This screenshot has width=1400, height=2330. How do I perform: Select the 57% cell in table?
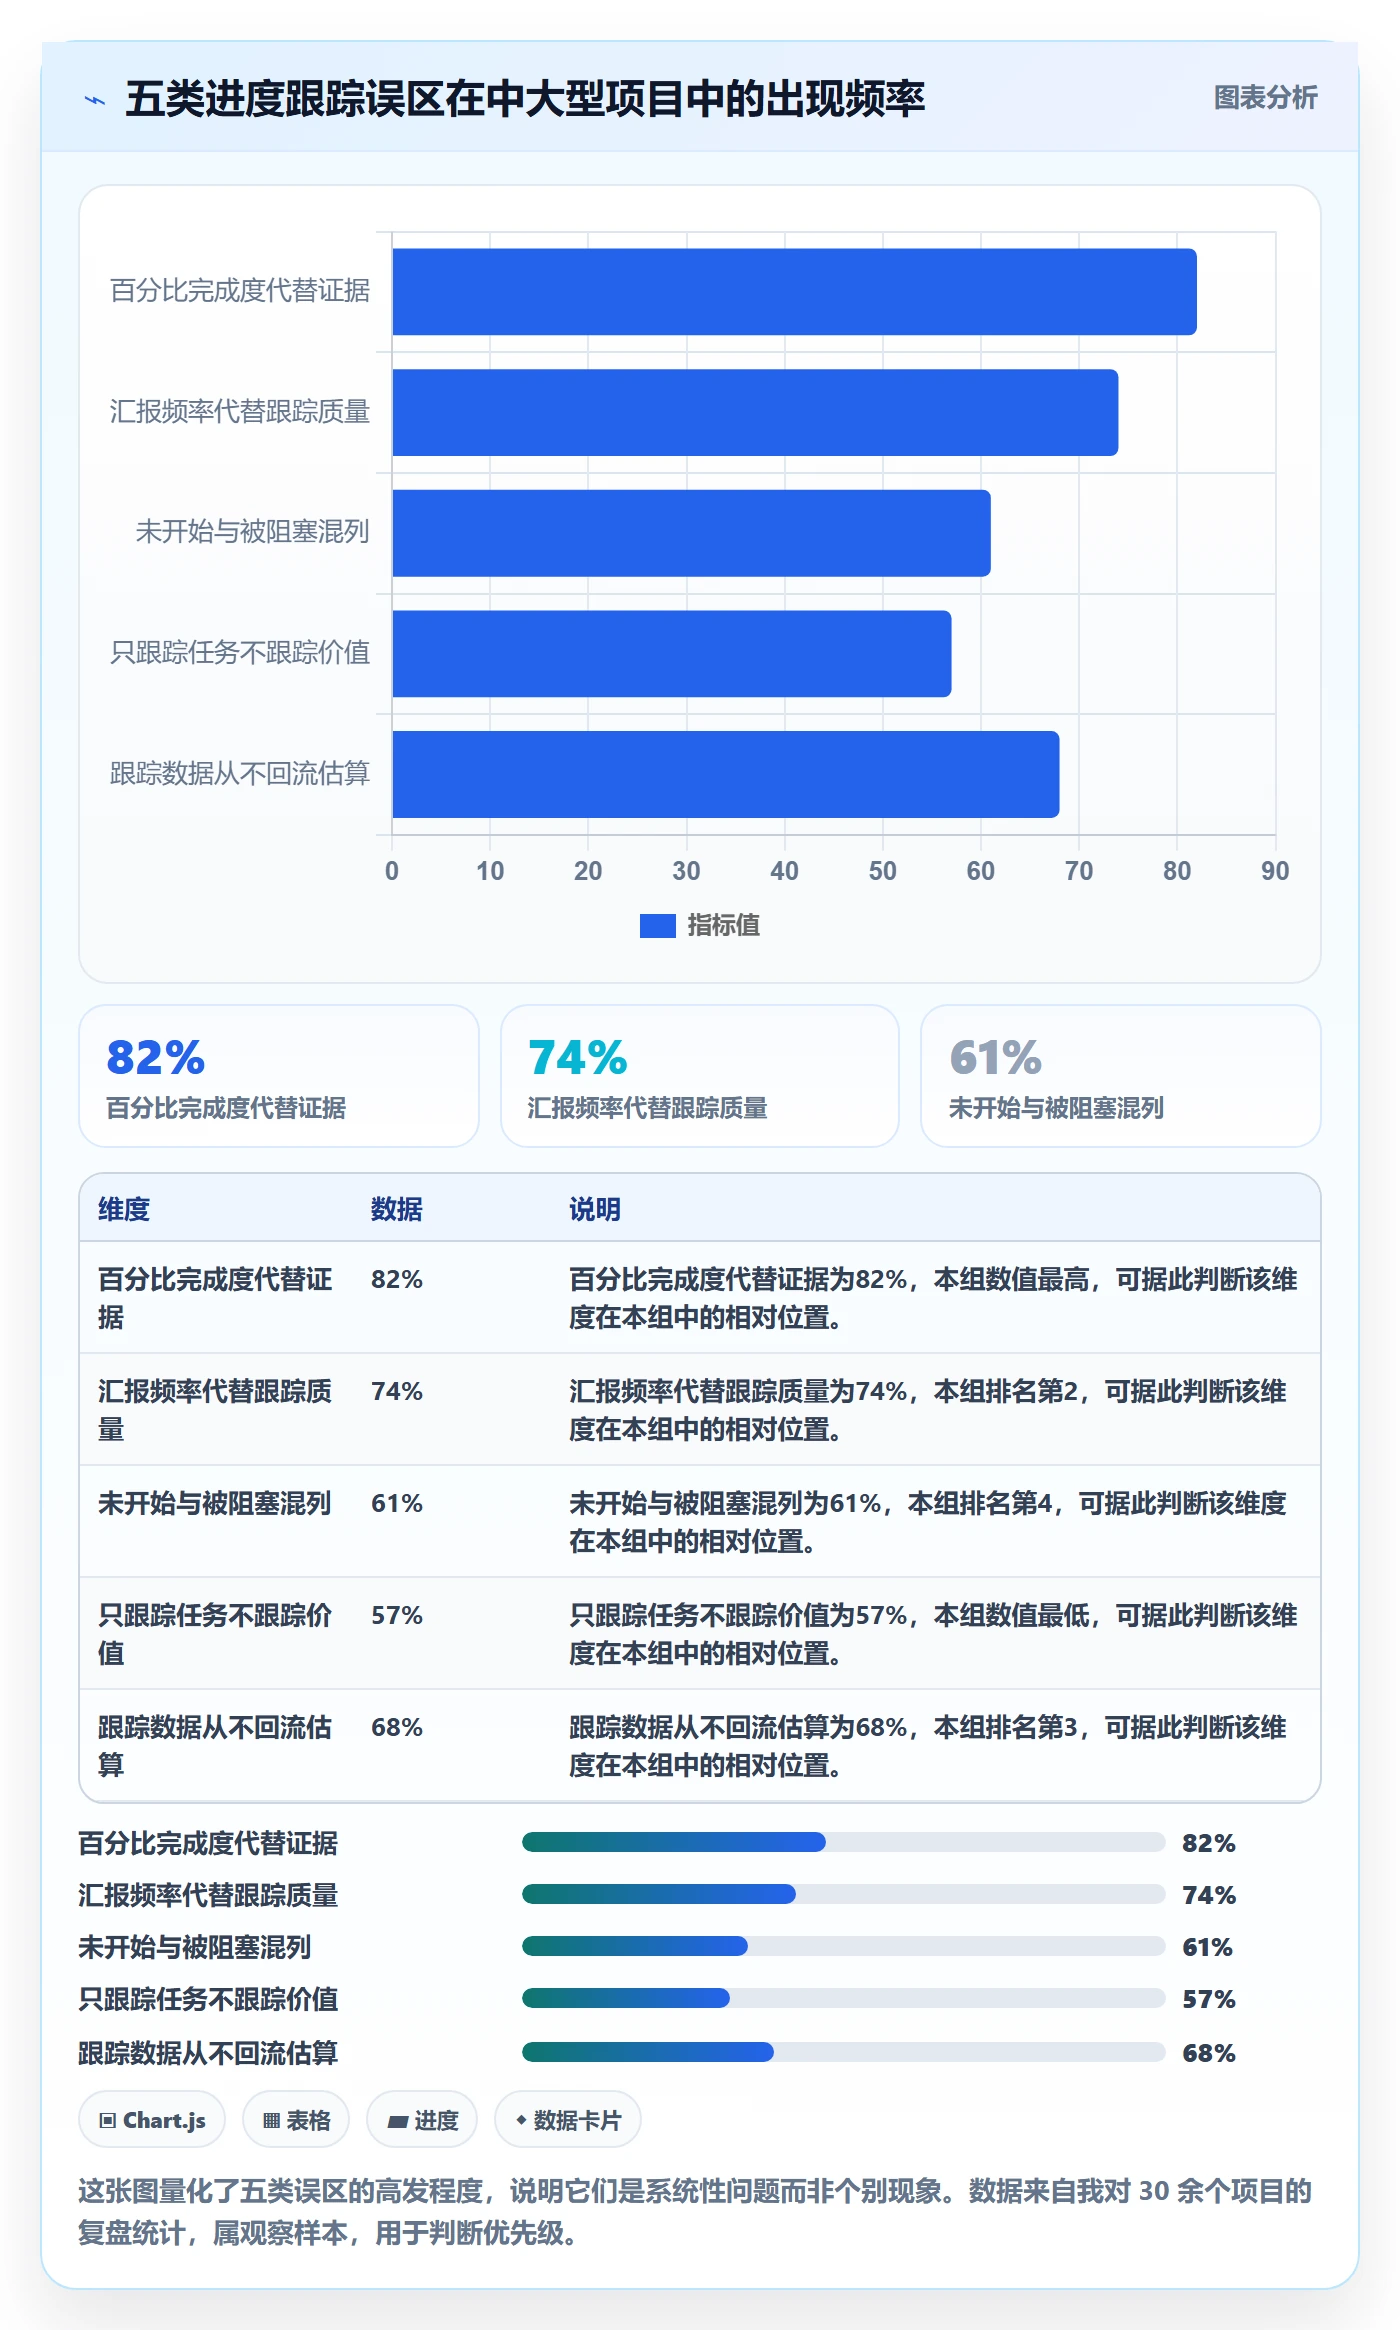[397, 1615]
